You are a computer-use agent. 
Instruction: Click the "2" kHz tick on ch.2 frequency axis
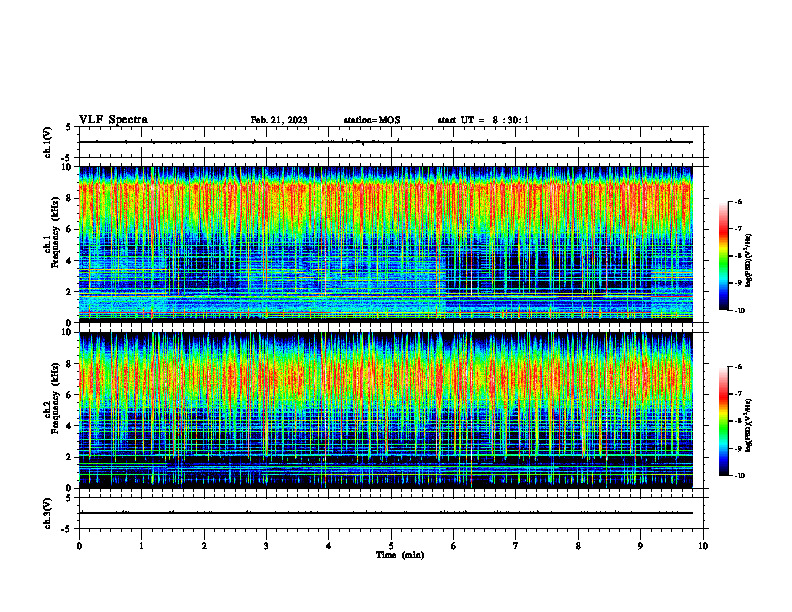point(70,457)
